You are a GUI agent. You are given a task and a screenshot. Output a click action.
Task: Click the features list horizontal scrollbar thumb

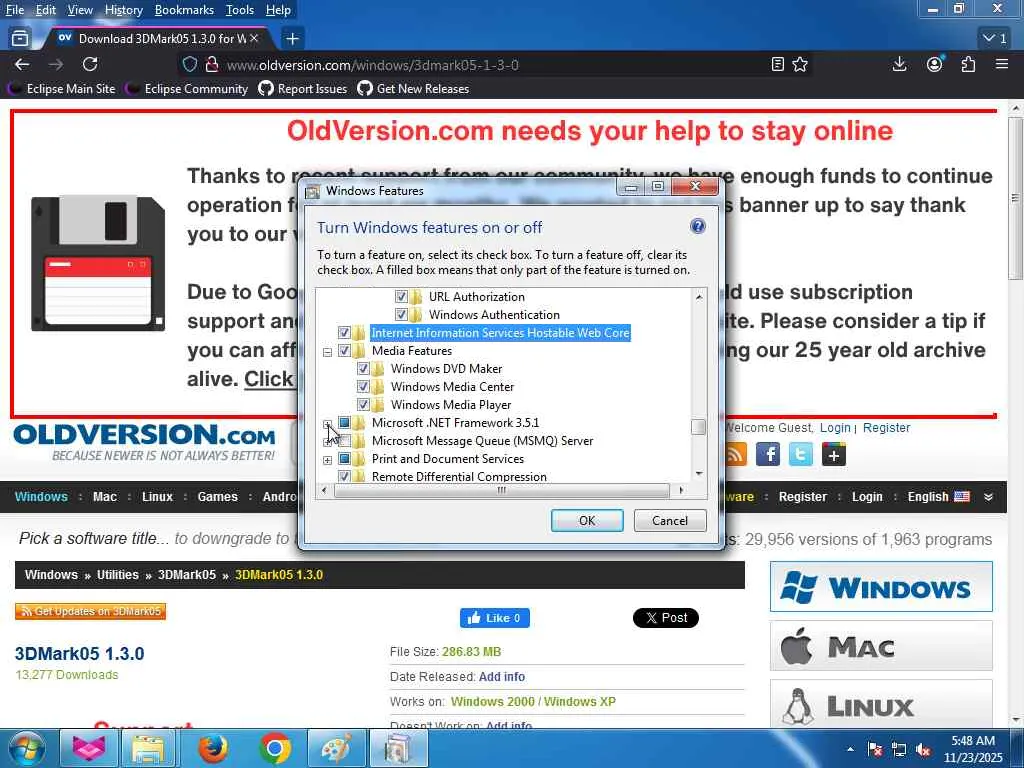pyautogui.click(x=502, y=490)
